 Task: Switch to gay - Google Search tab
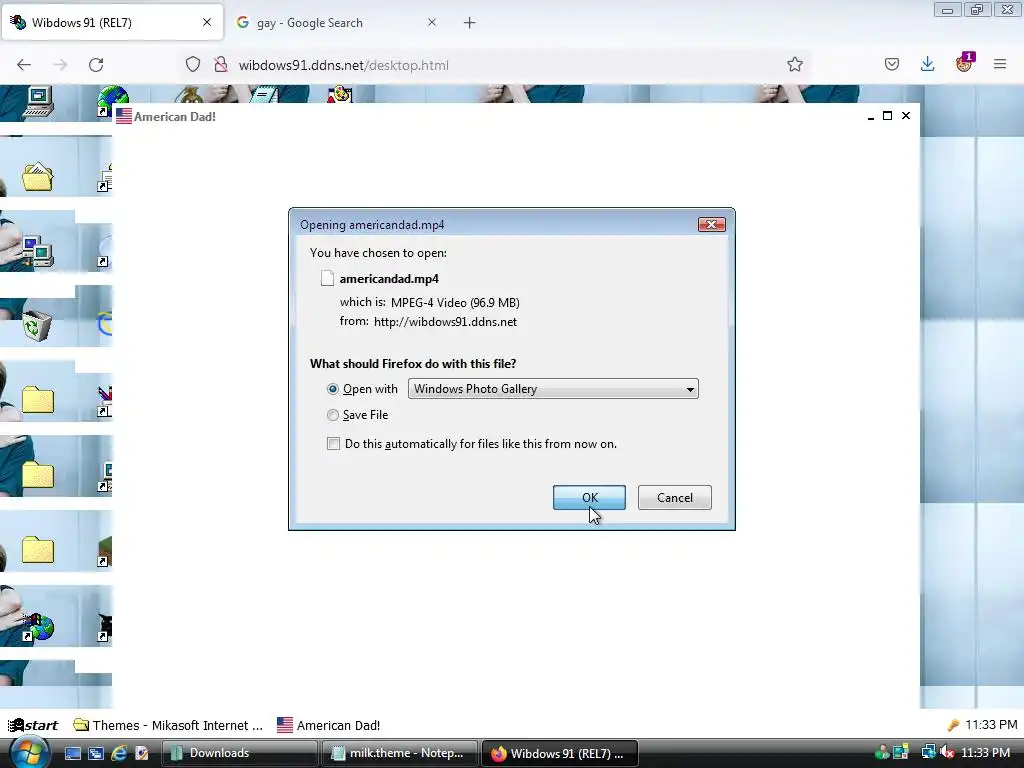[x=338, y=22]
